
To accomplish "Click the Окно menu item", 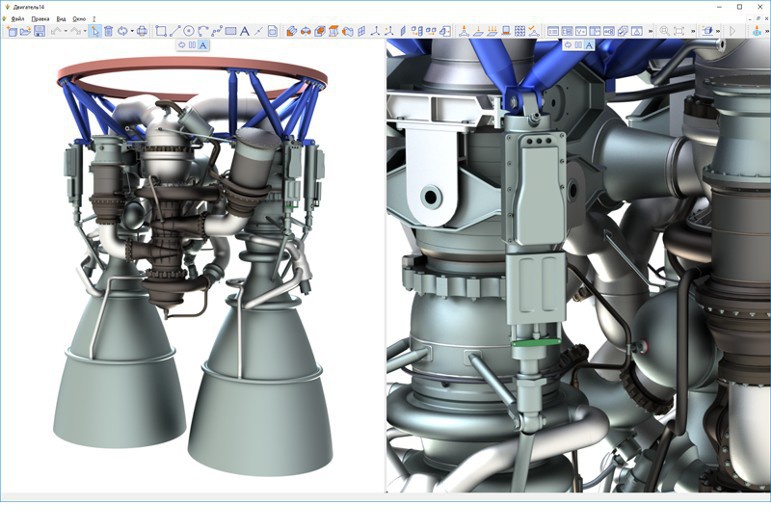I will (x=79, y=19).
